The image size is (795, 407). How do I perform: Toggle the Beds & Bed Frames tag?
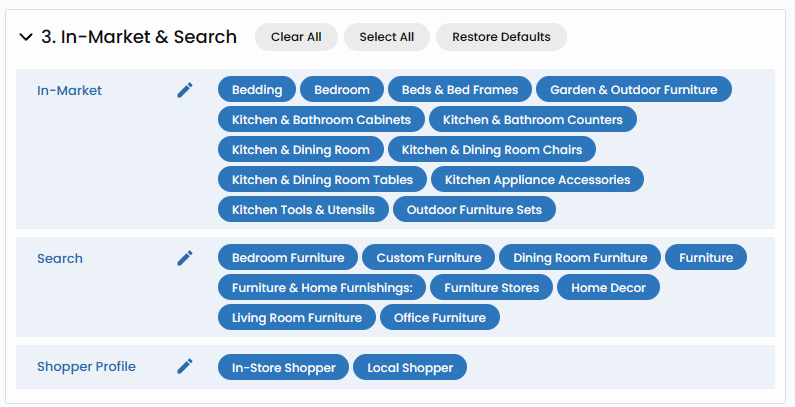(x=460, y=90)
